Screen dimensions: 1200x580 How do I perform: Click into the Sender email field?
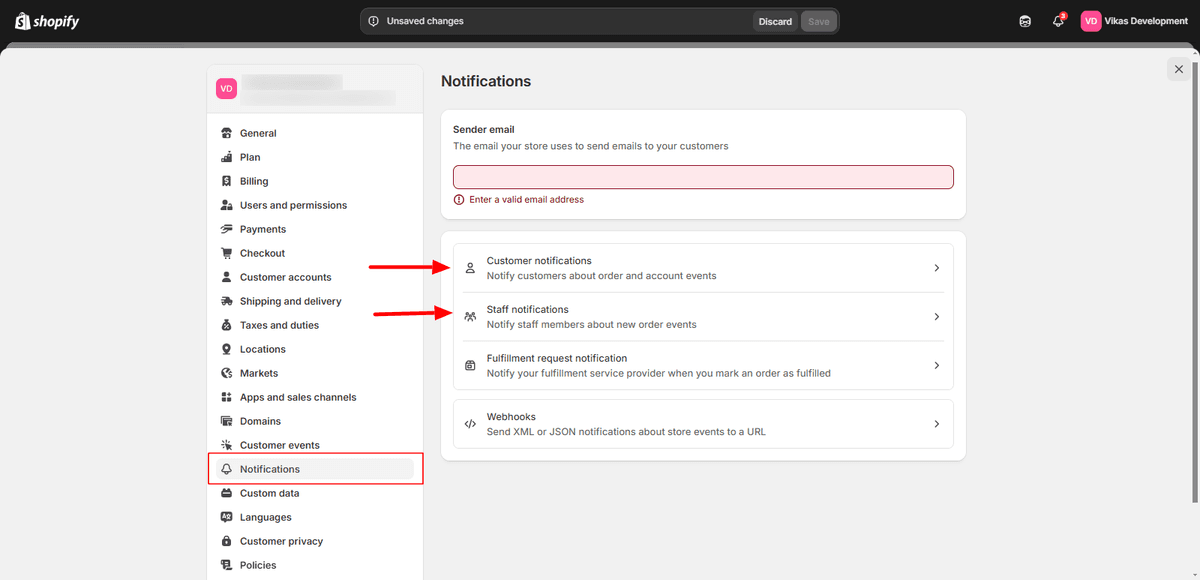703,177
